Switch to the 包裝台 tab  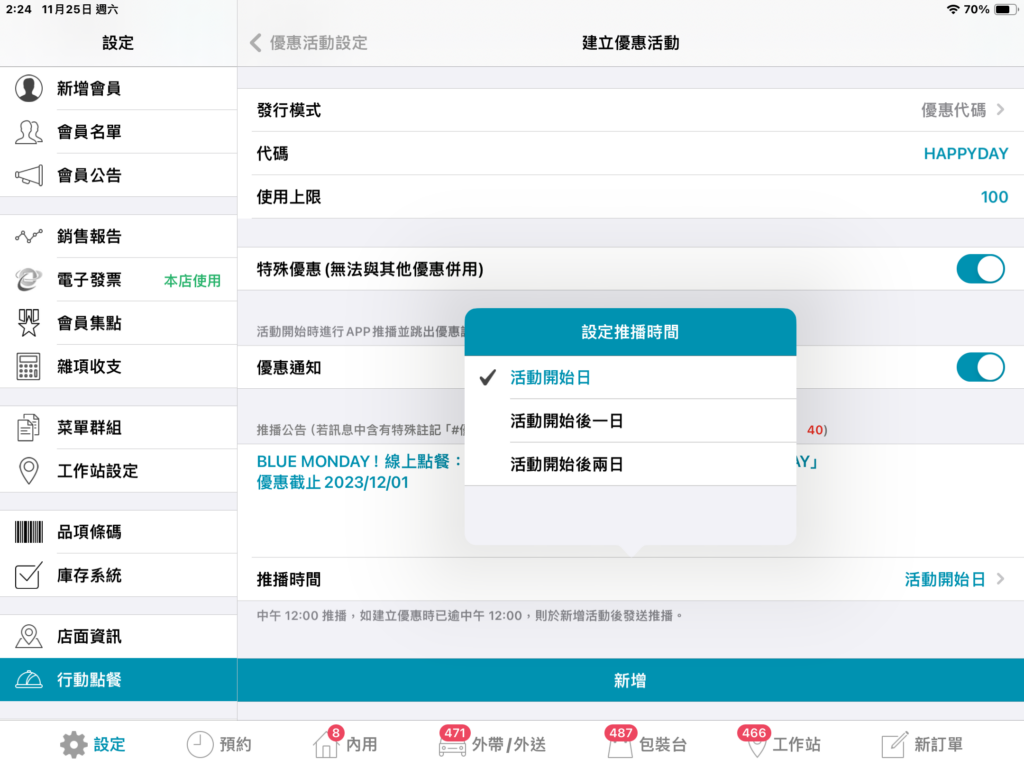[647, 744]
